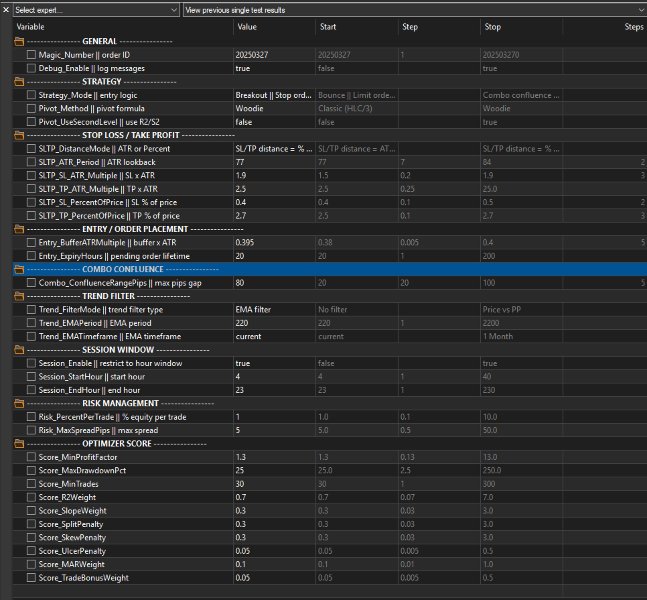Enable the Trend_EMAPeriod checkbox
Viewport: 647px width, 600px height.
click(x=31, y=323)
